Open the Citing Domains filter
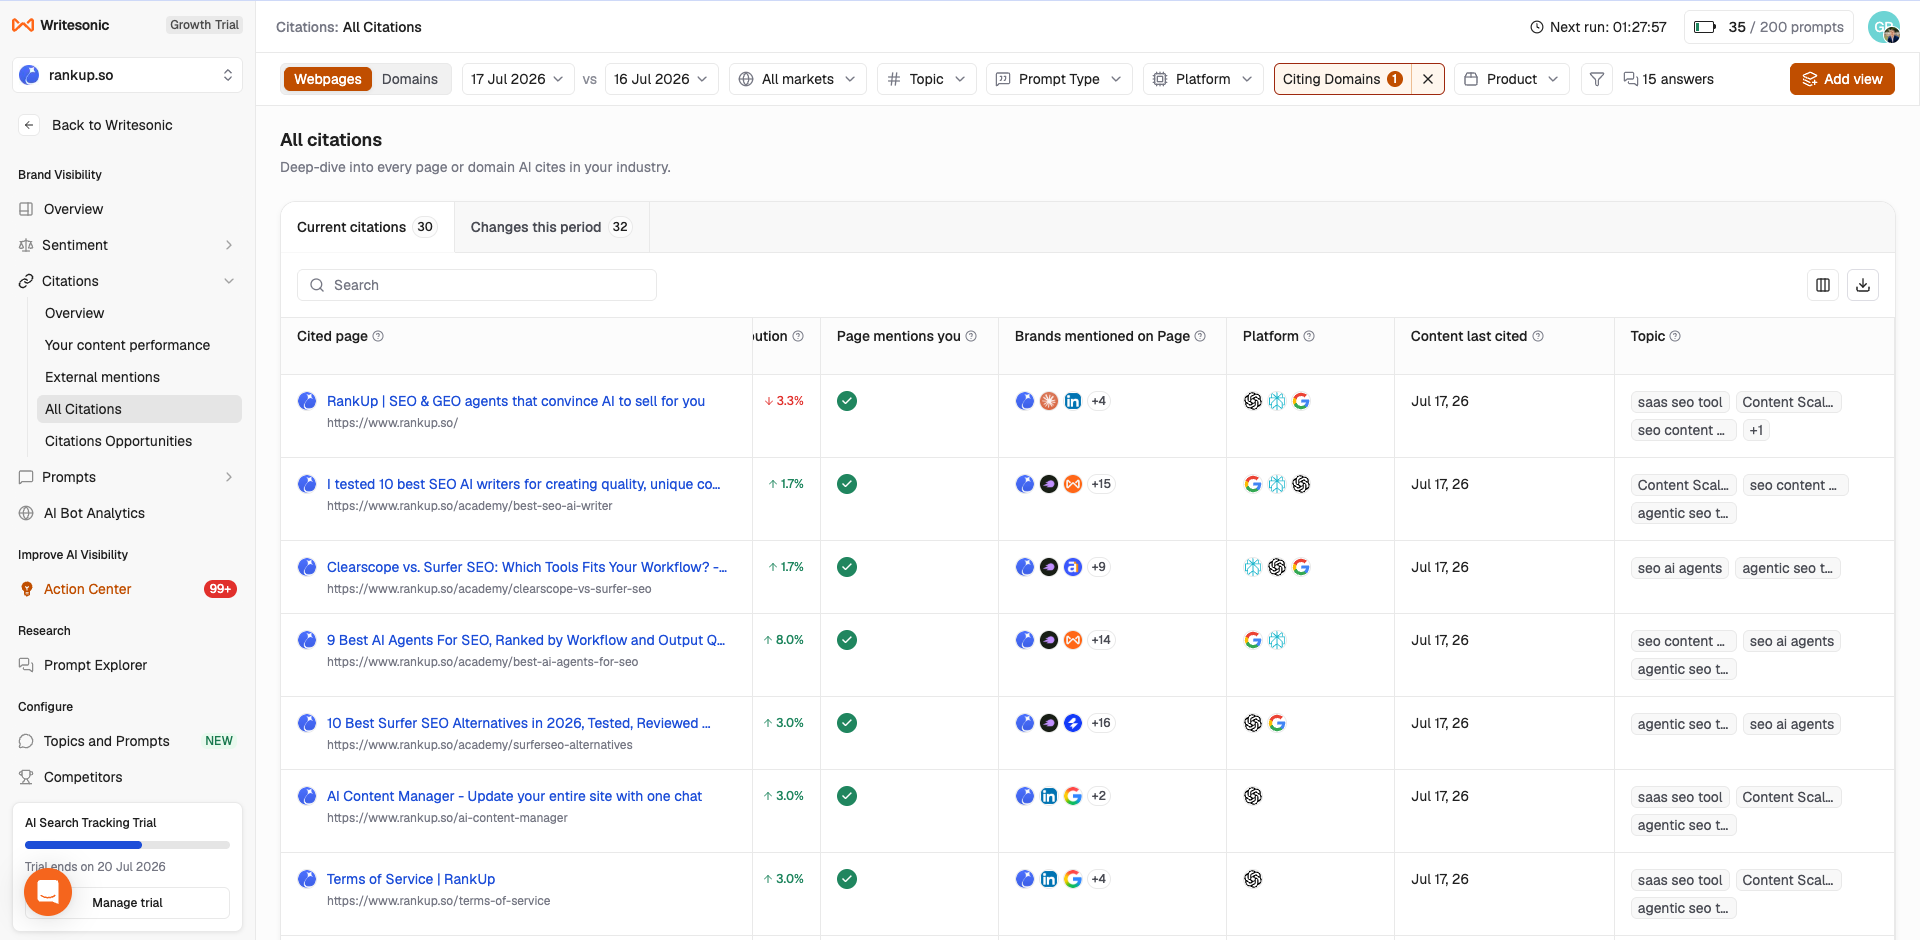 pyautogui.click(x=1343, y=79)
